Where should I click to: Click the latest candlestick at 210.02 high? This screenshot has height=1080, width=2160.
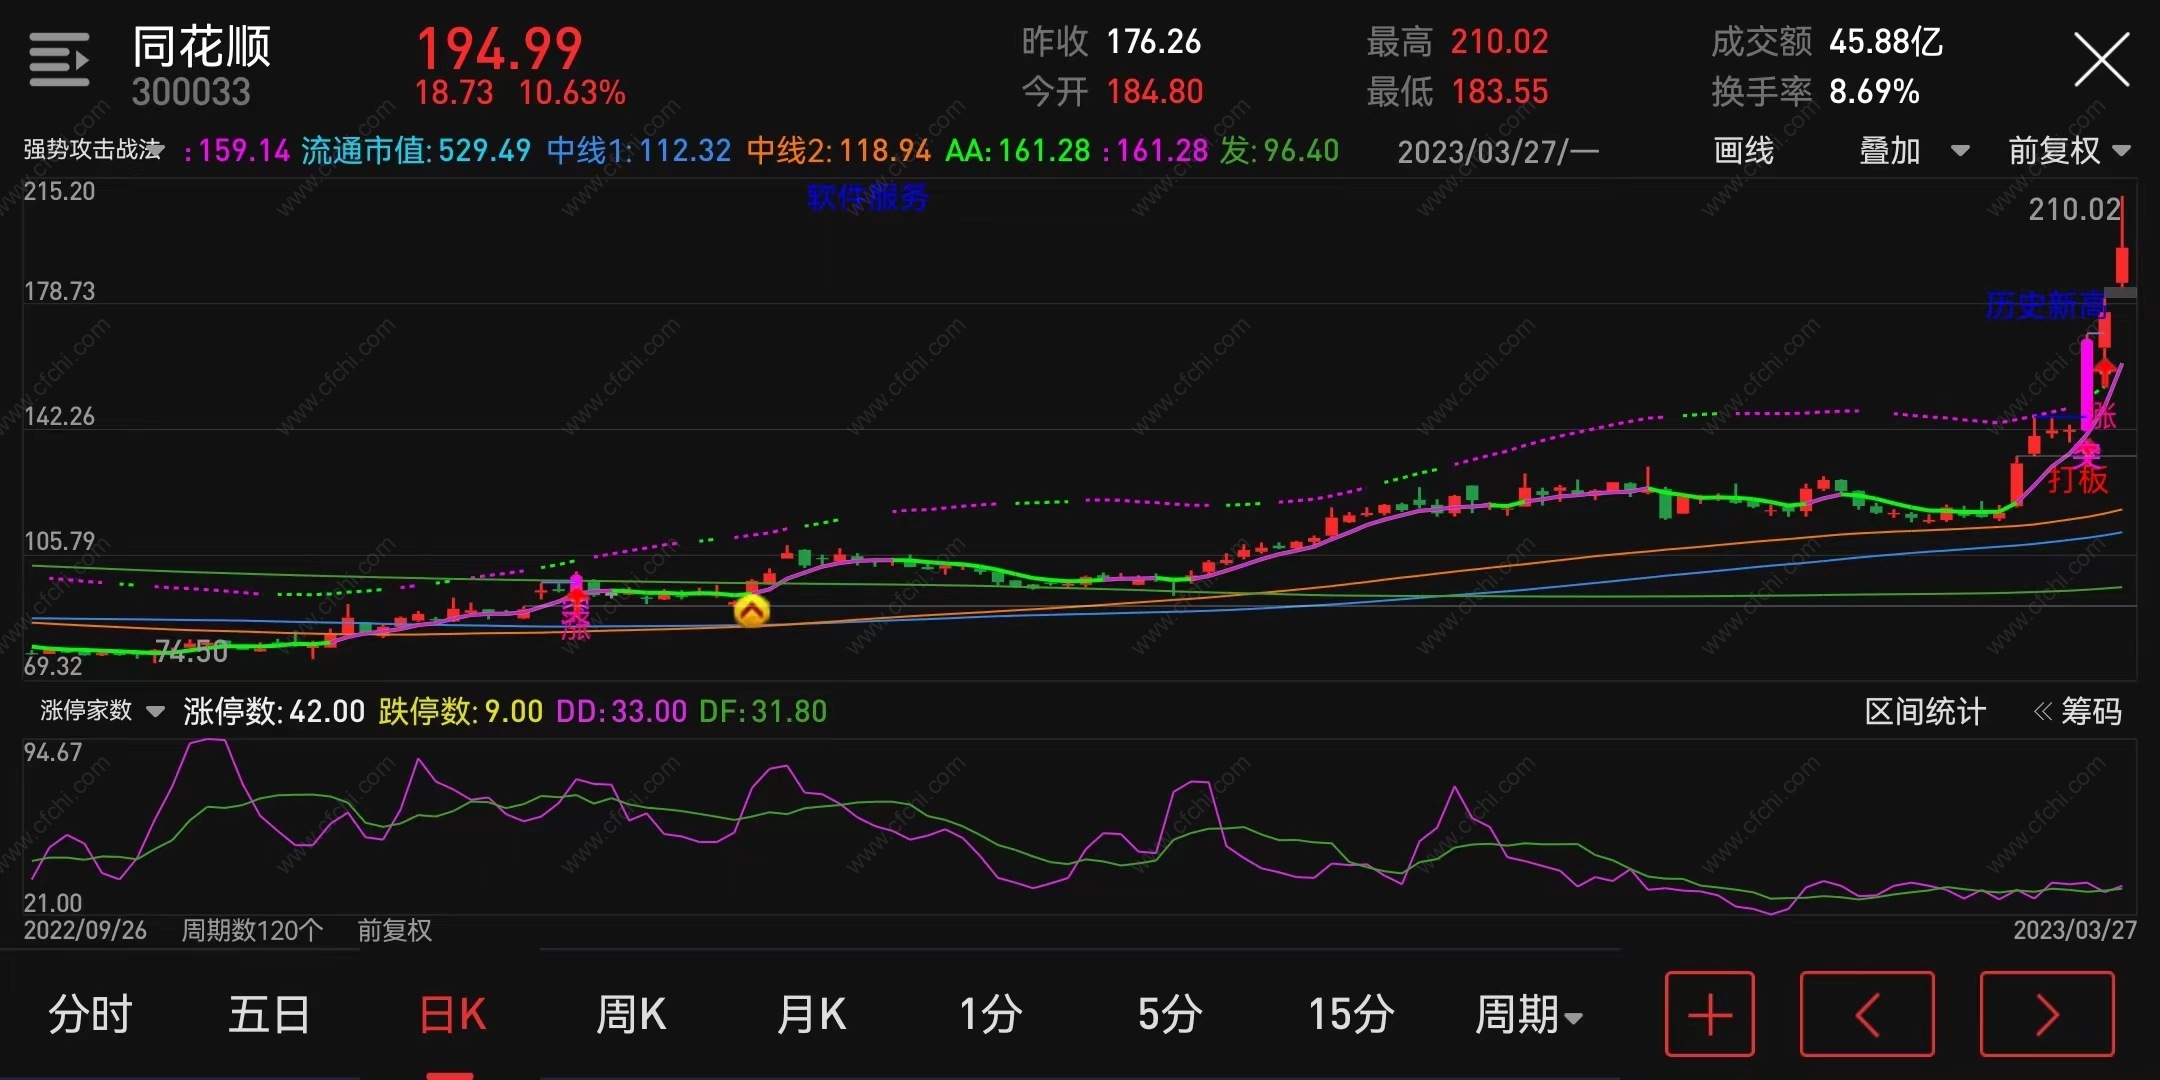pyautogui.click(x=2121, y=264)
